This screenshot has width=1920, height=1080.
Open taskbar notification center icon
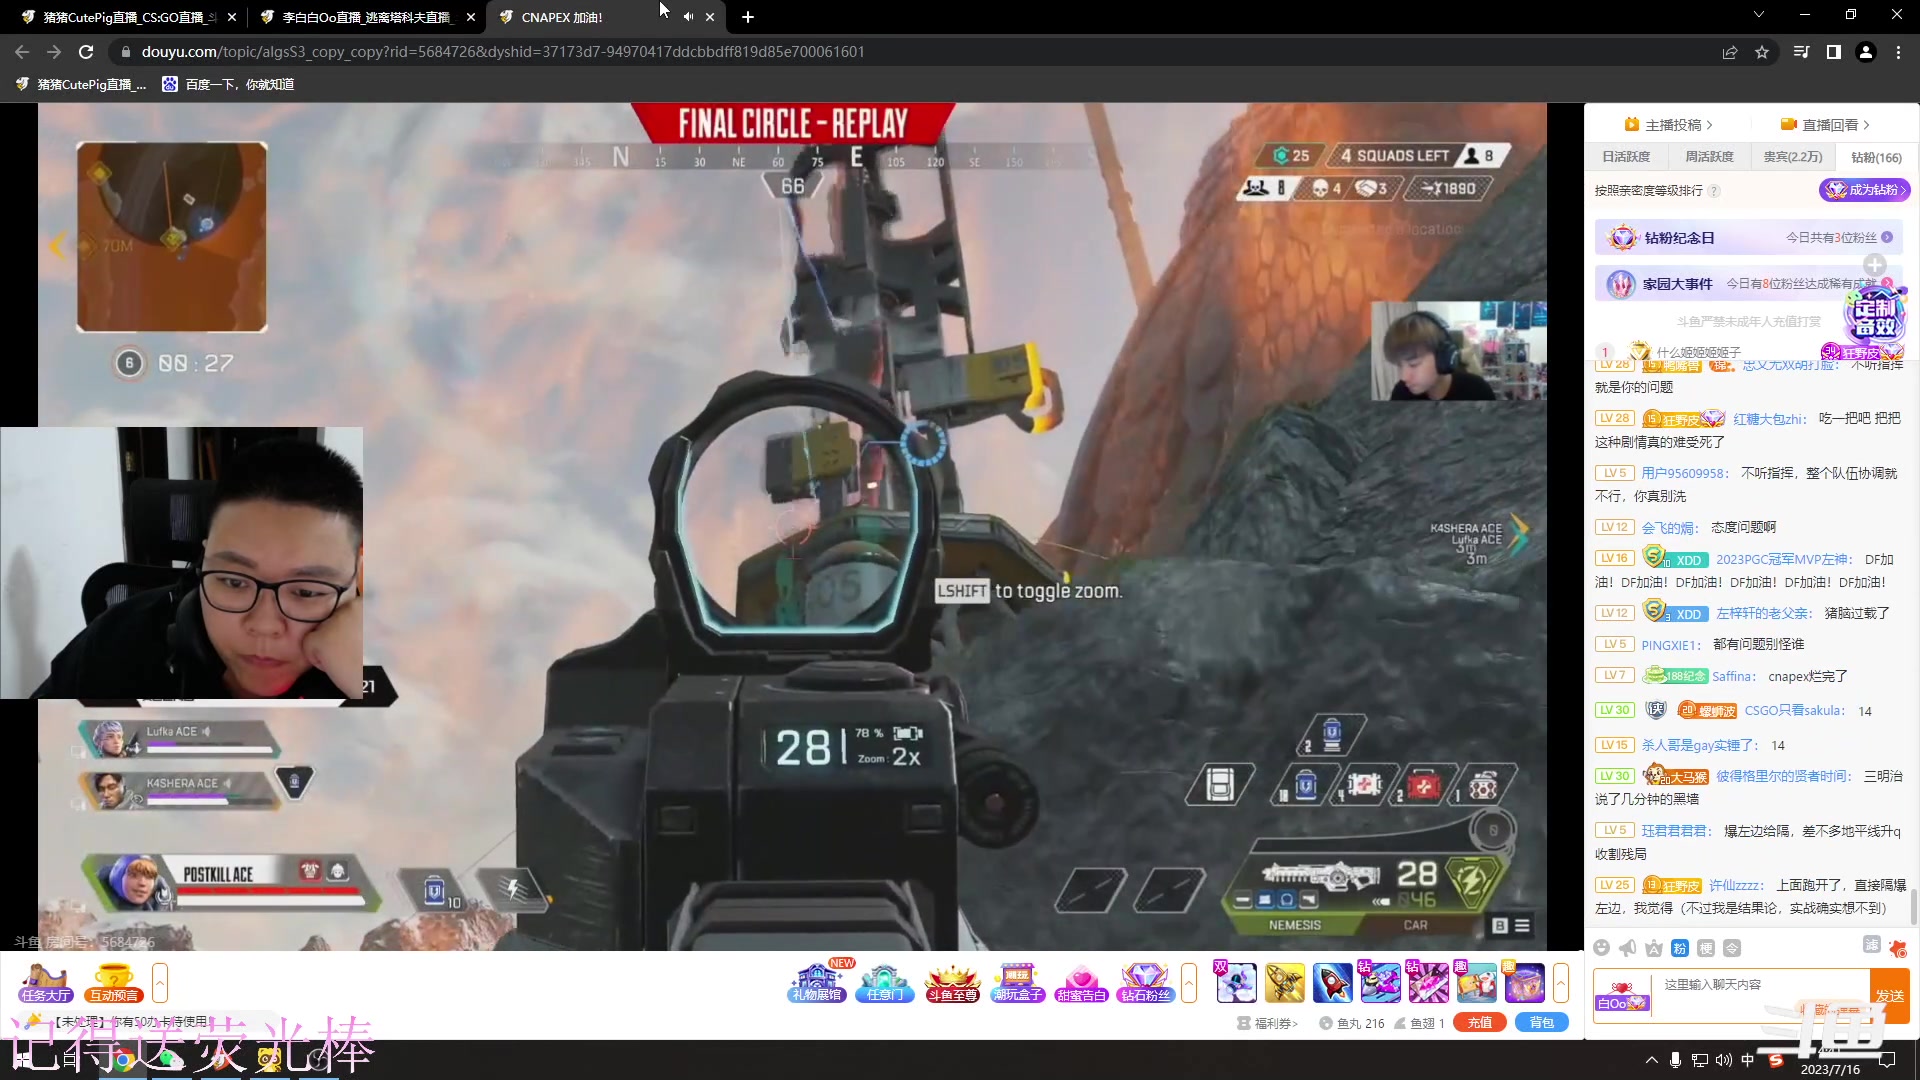tap(1888, 1060)
